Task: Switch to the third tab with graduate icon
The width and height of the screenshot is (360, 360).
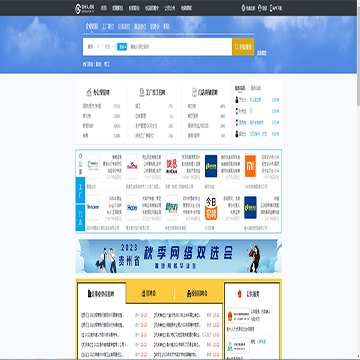Action: pos(198,293)
